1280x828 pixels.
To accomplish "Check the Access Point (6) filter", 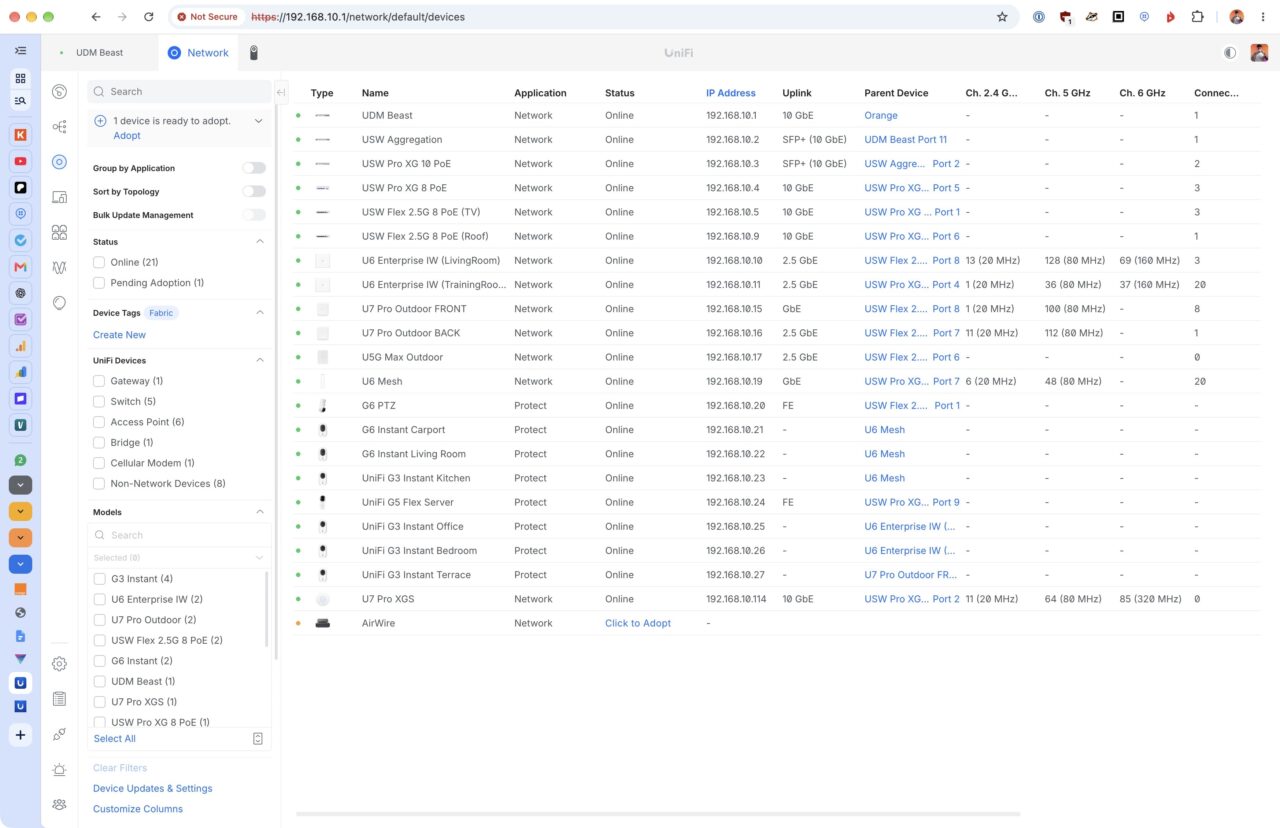I will [99, 422].
